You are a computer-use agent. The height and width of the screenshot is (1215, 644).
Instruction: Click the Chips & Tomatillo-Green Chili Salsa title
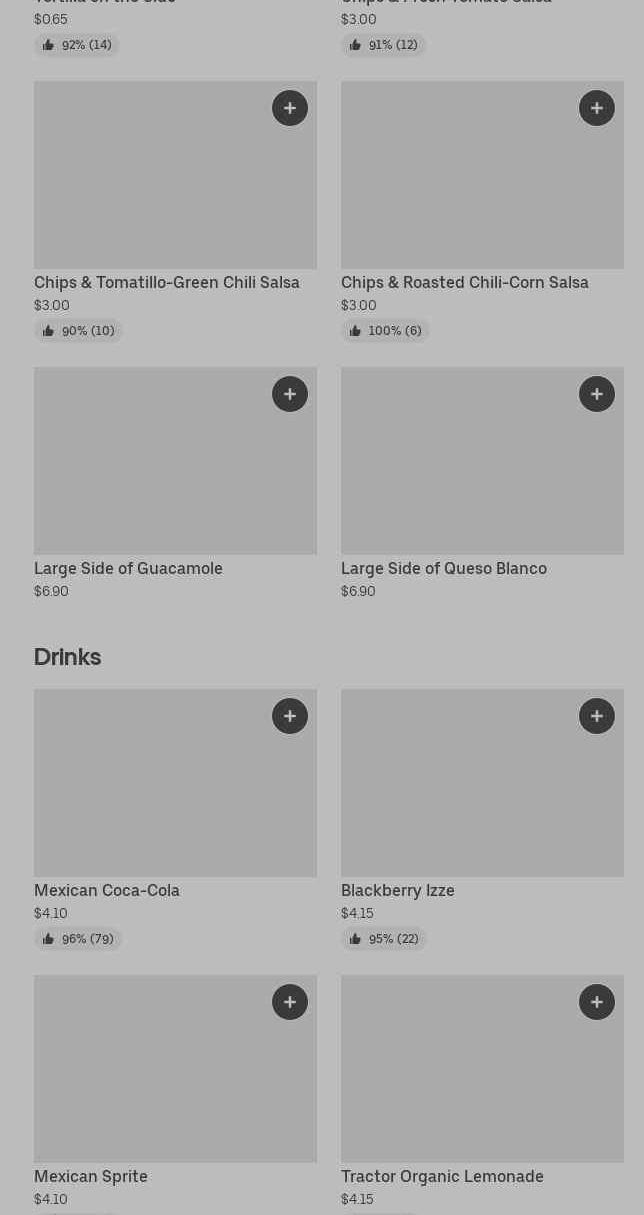[x=167, y=282]
